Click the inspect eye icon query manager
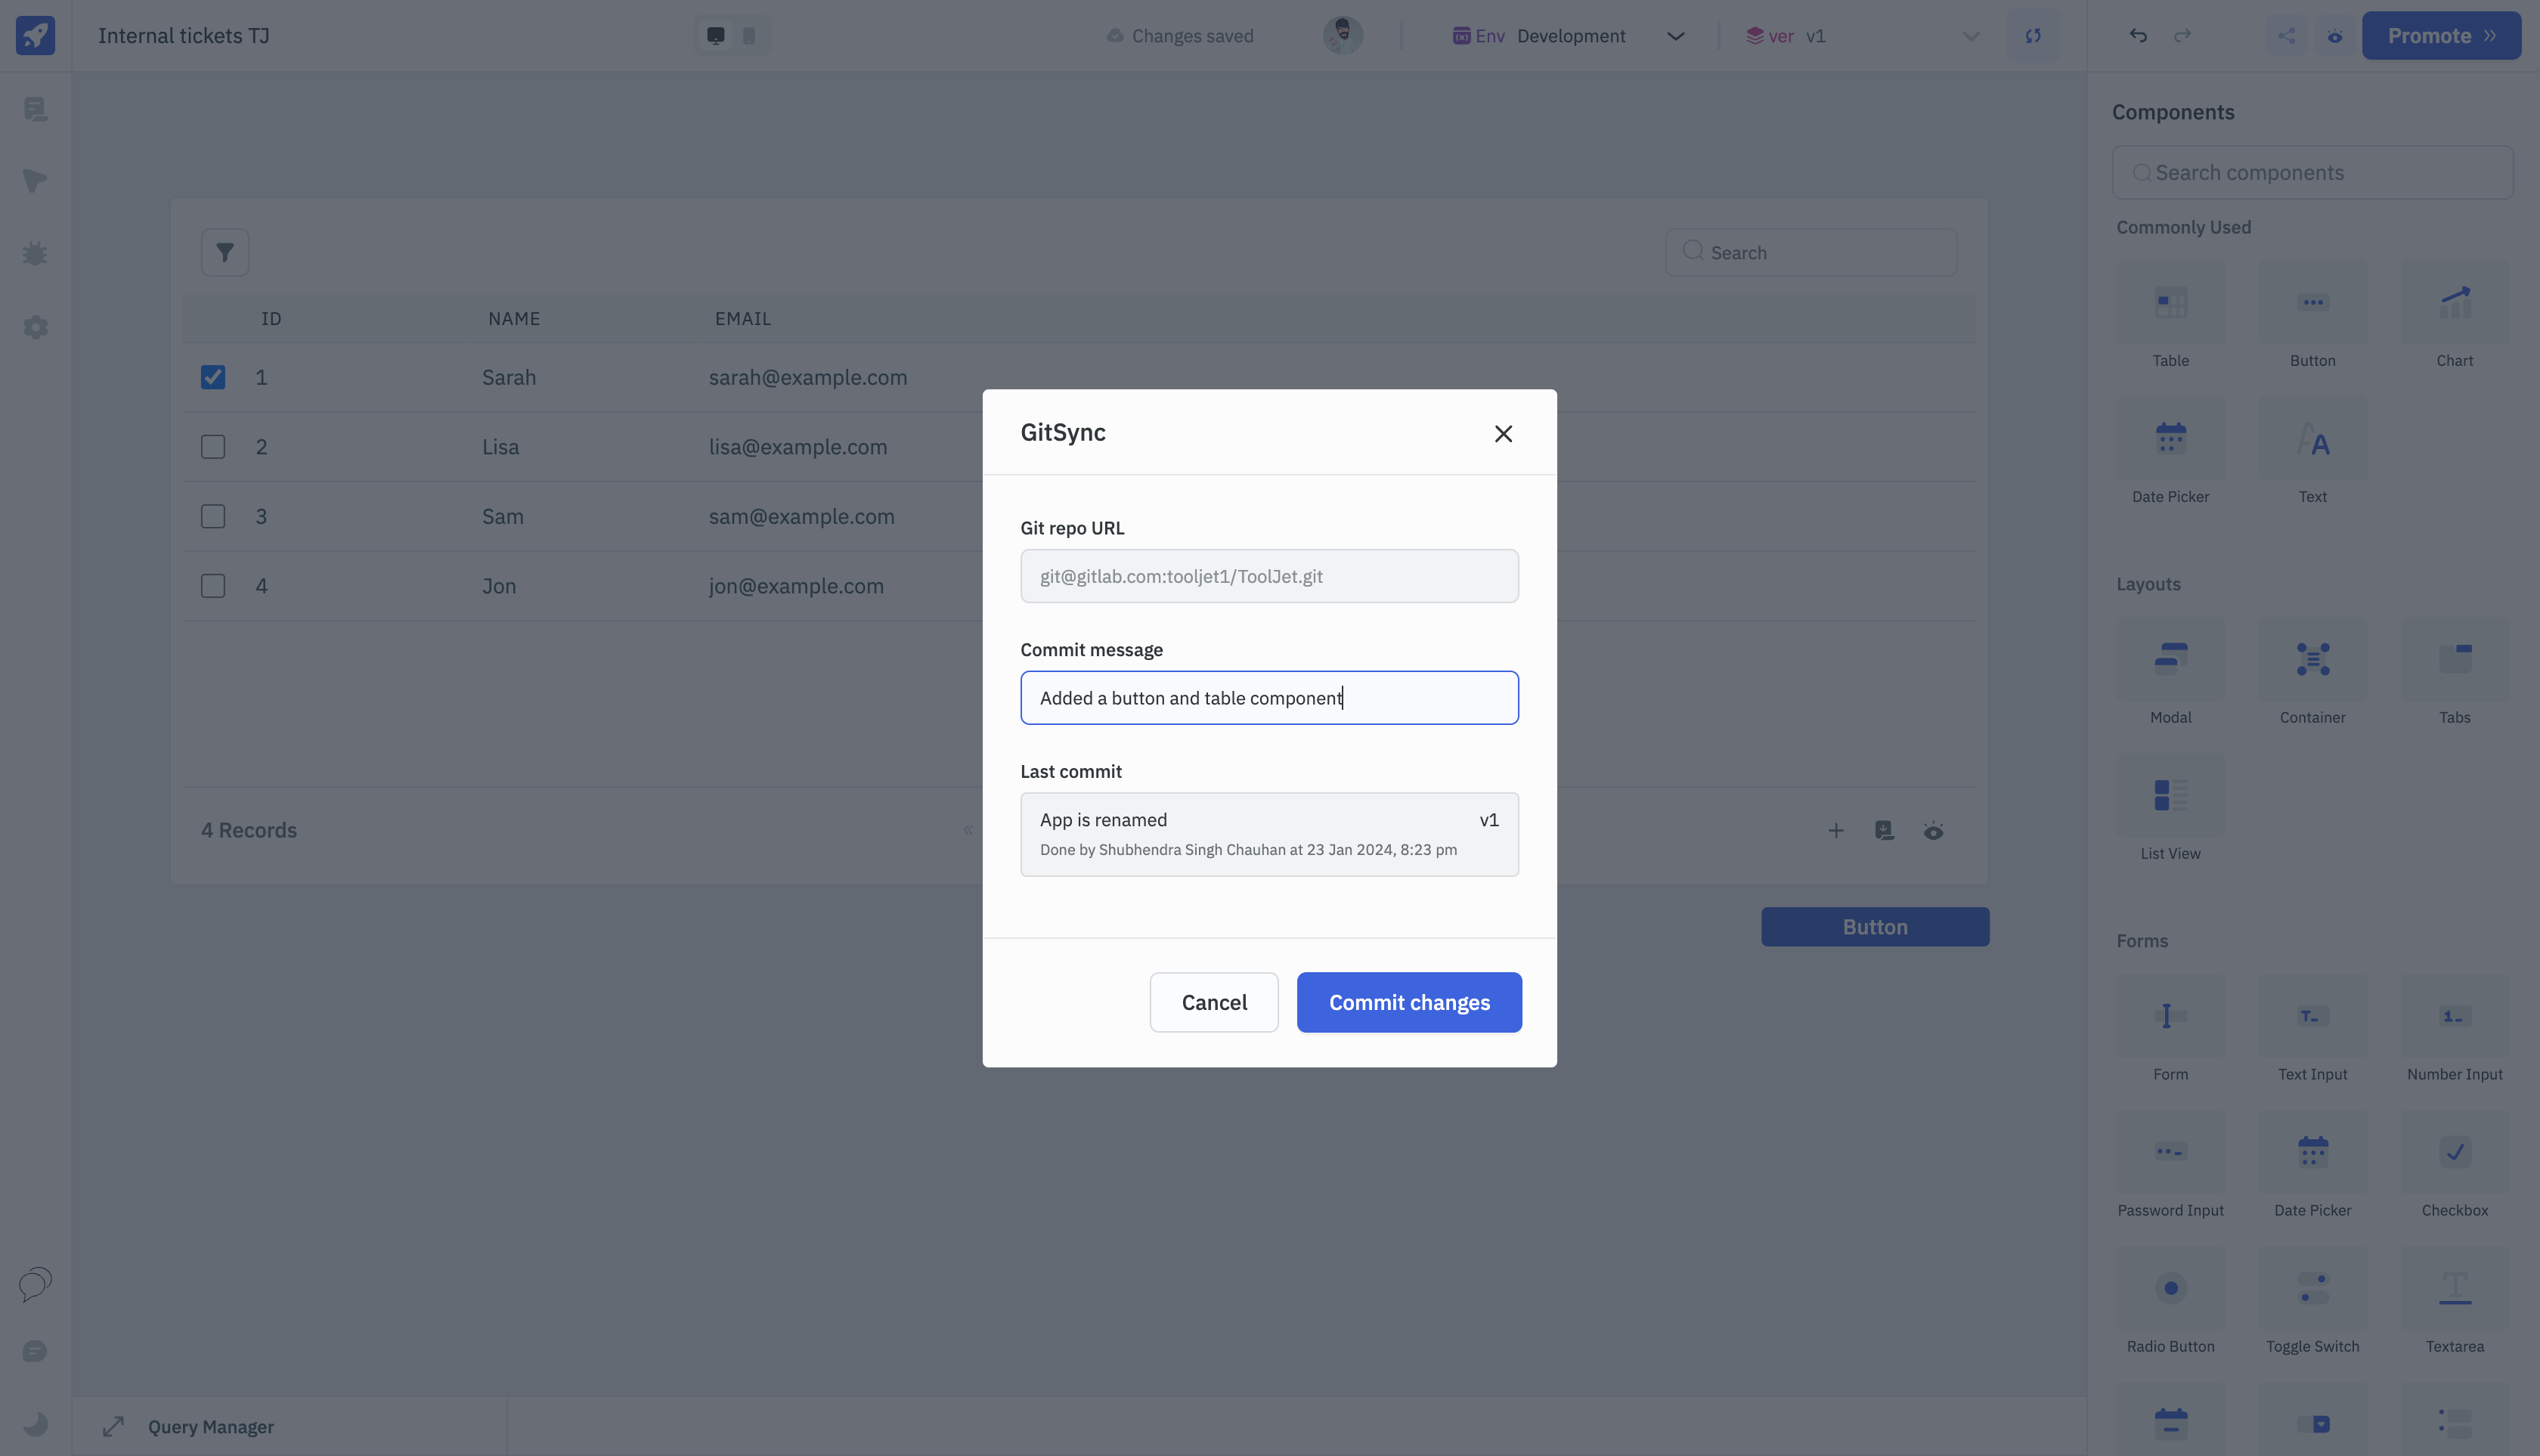 1933,830
